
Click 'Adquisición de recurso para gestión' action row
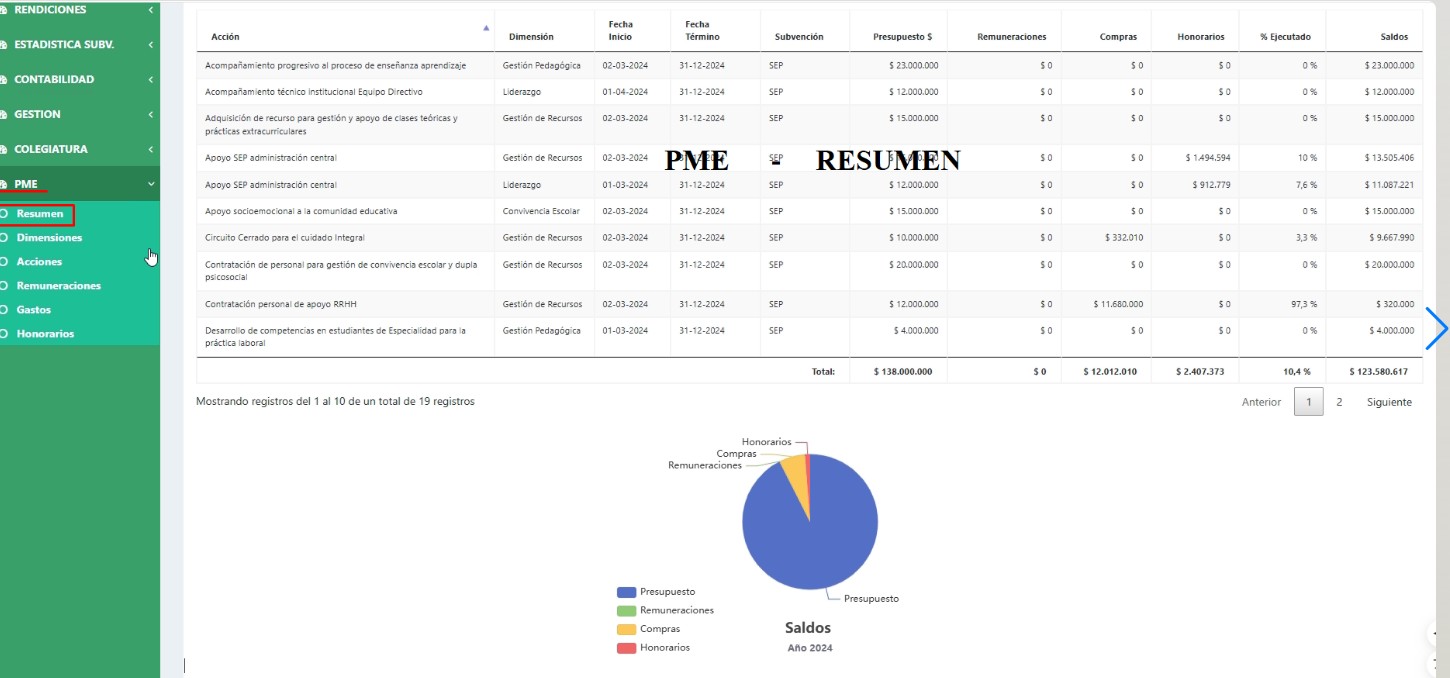[x=809, y=125]
